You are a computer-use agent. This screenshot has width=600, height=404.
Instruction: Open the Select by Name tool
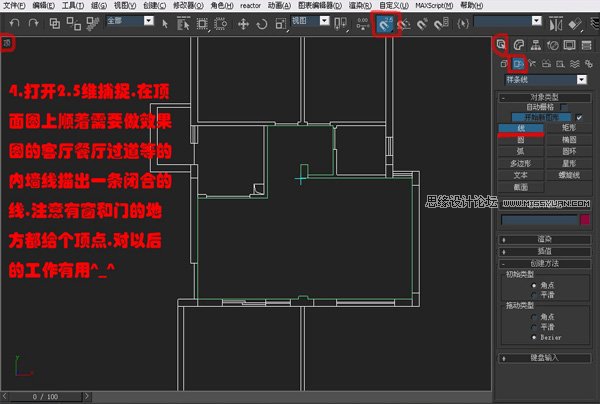pyautogui.click(x=183, y=24)
